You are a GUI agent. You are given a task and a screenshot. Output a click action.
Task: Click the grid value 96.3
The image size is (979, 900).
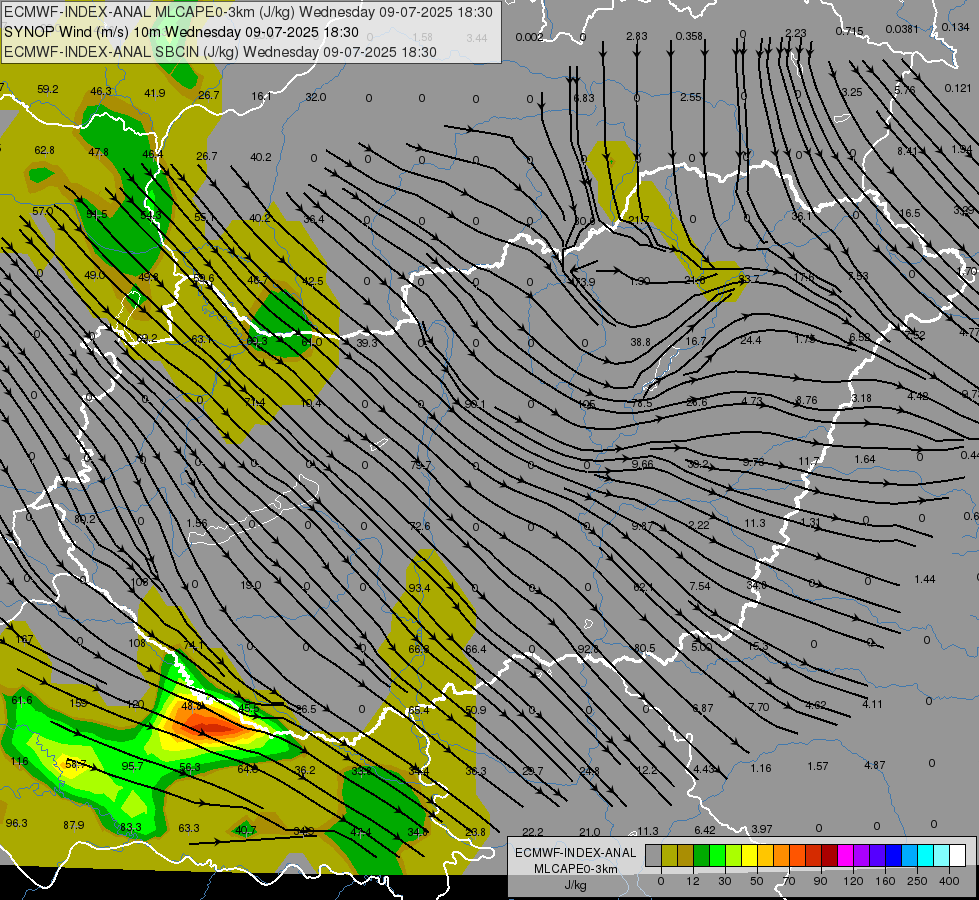[16, 823]
